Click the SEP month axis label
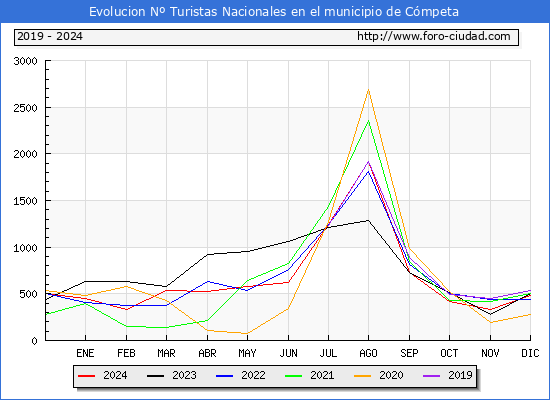 tap(409, 353)
